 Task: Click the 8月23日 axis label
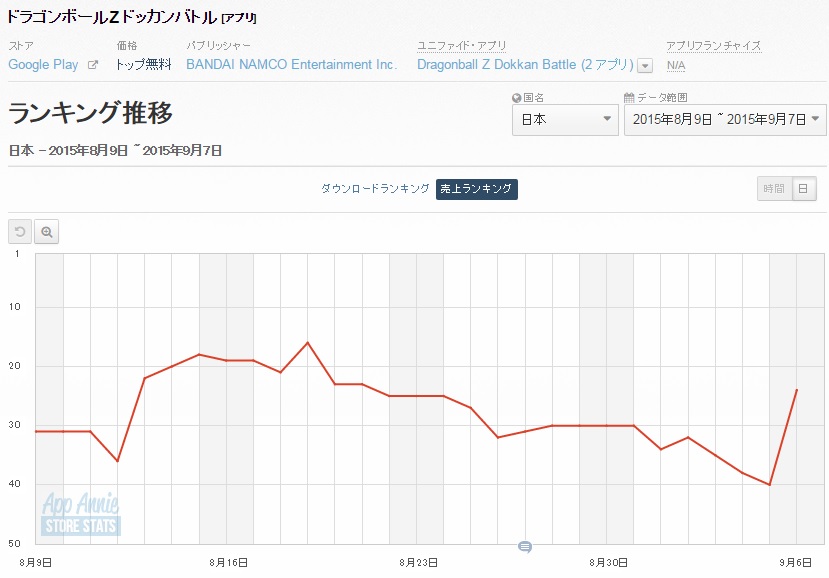418,563
